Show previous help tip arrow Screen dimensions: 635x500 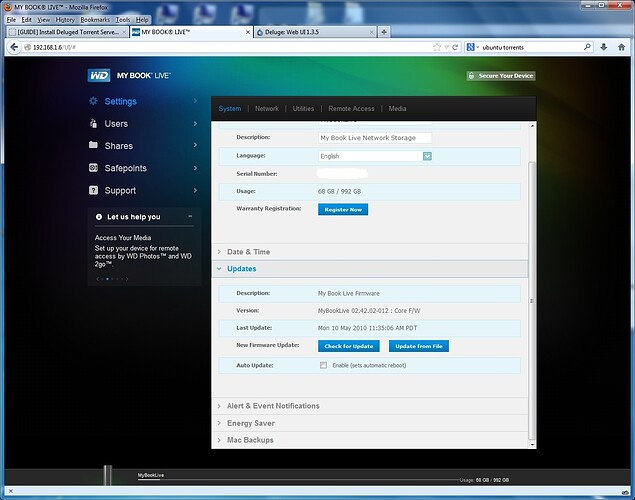point(98,279)
